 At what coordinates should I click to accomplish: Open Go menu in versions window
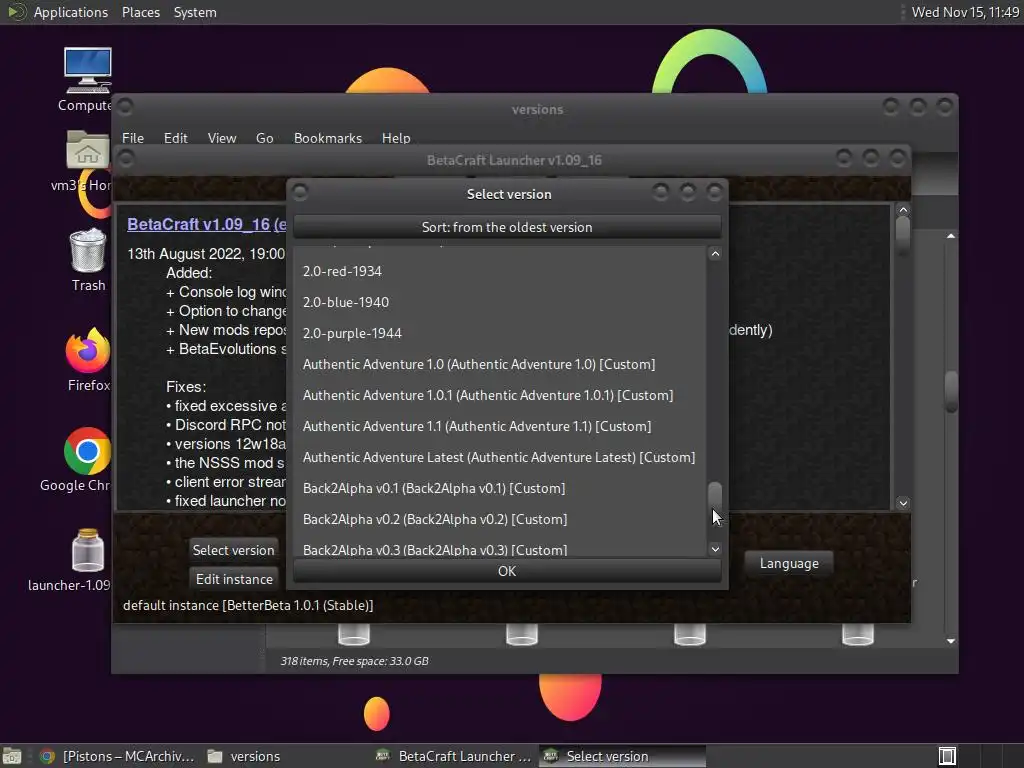coord(264,138)
